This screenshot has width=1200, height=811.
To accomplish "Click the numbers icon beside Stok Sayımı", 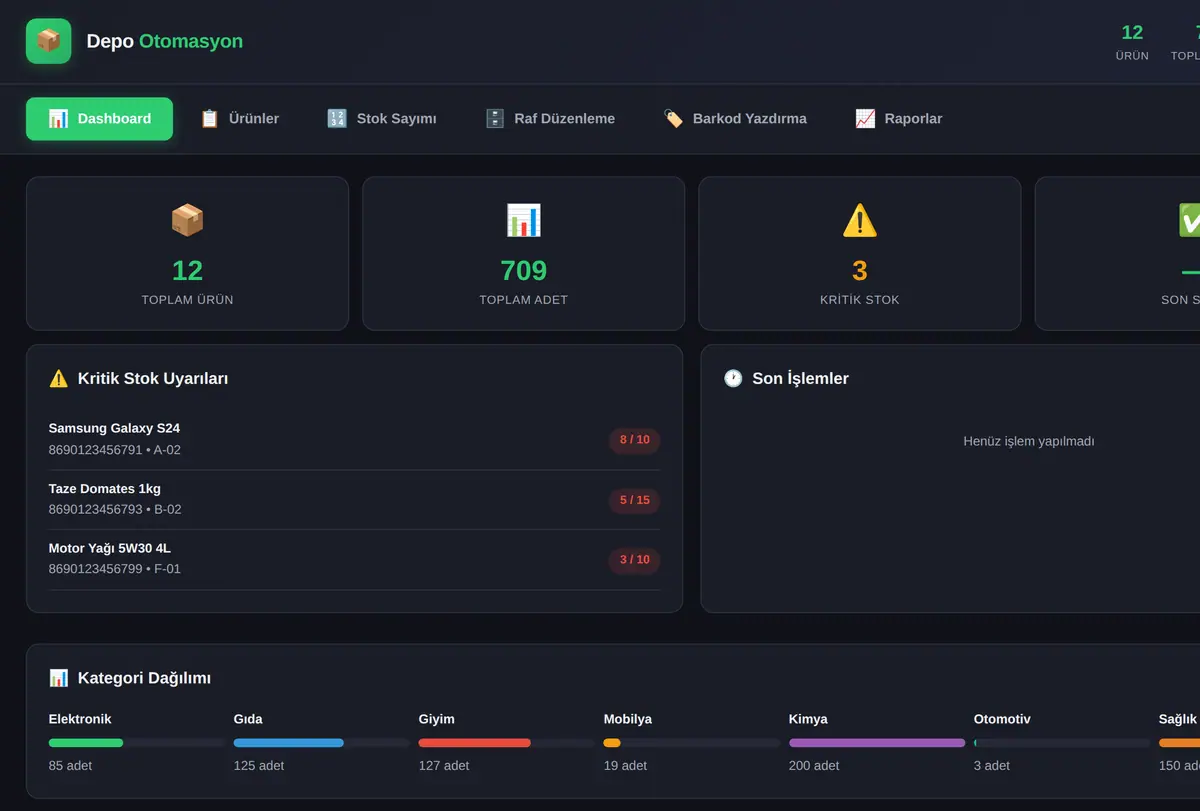I will pyautogui.click(x=337, y=119).
